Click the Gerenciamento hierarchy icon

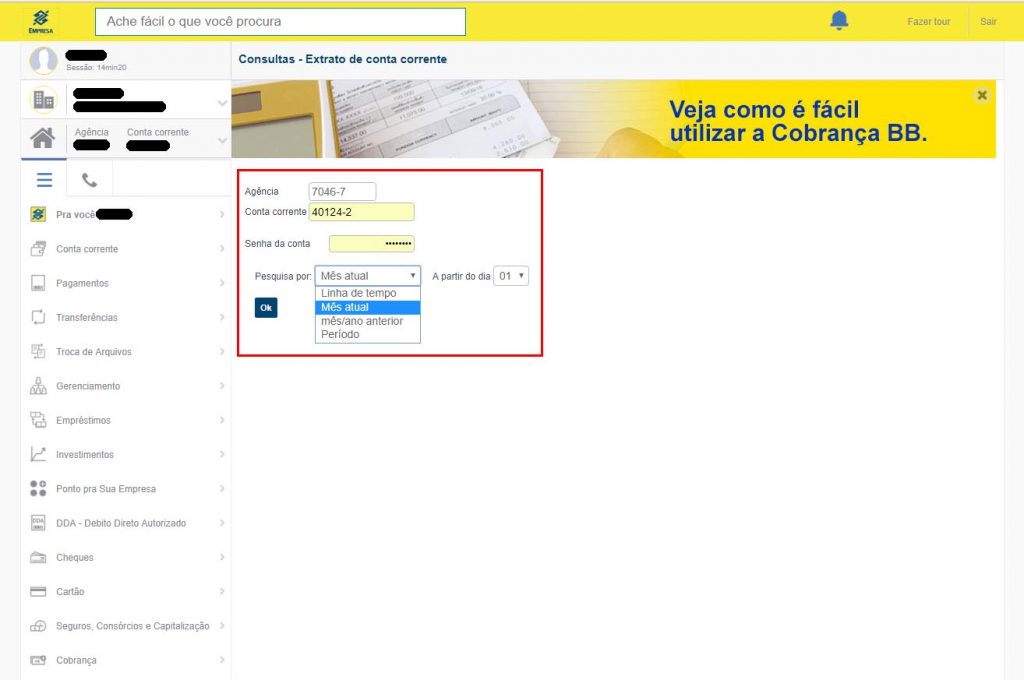[x=38, y=386]
